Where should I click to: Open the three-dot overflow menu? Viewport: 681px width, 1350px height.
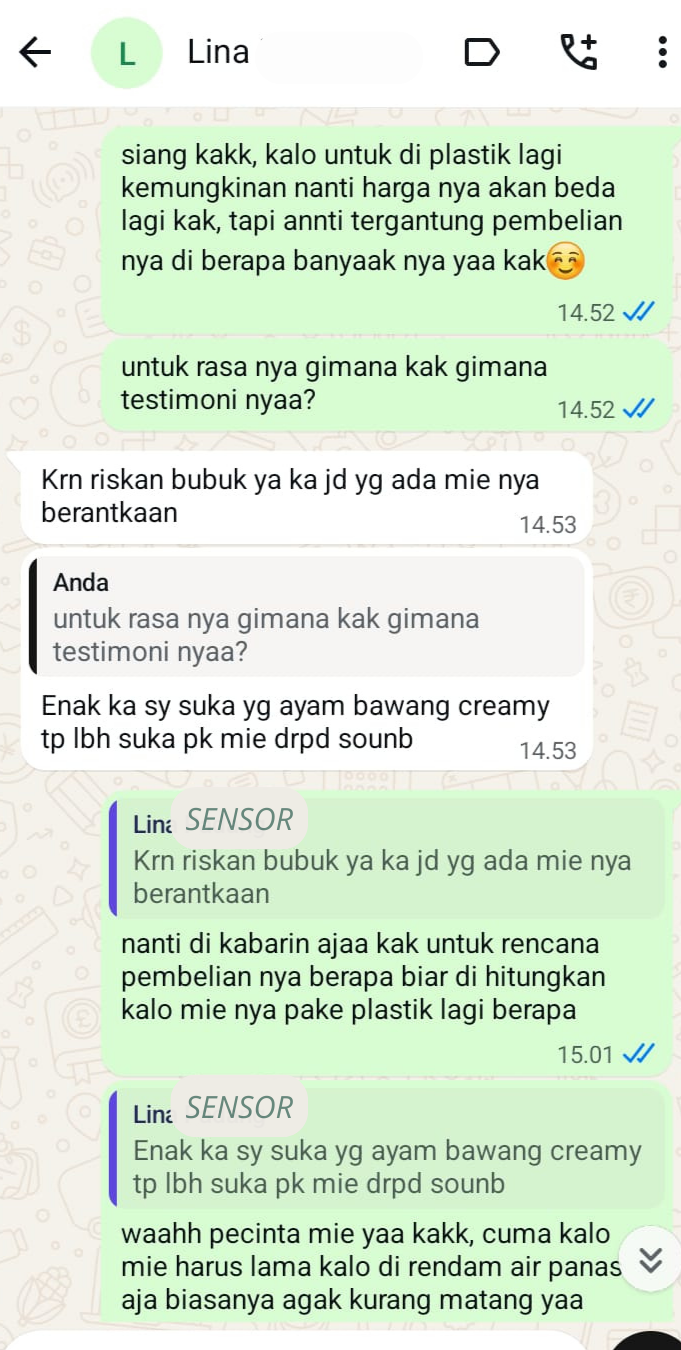pyautogui.click(x=662, y=52)
